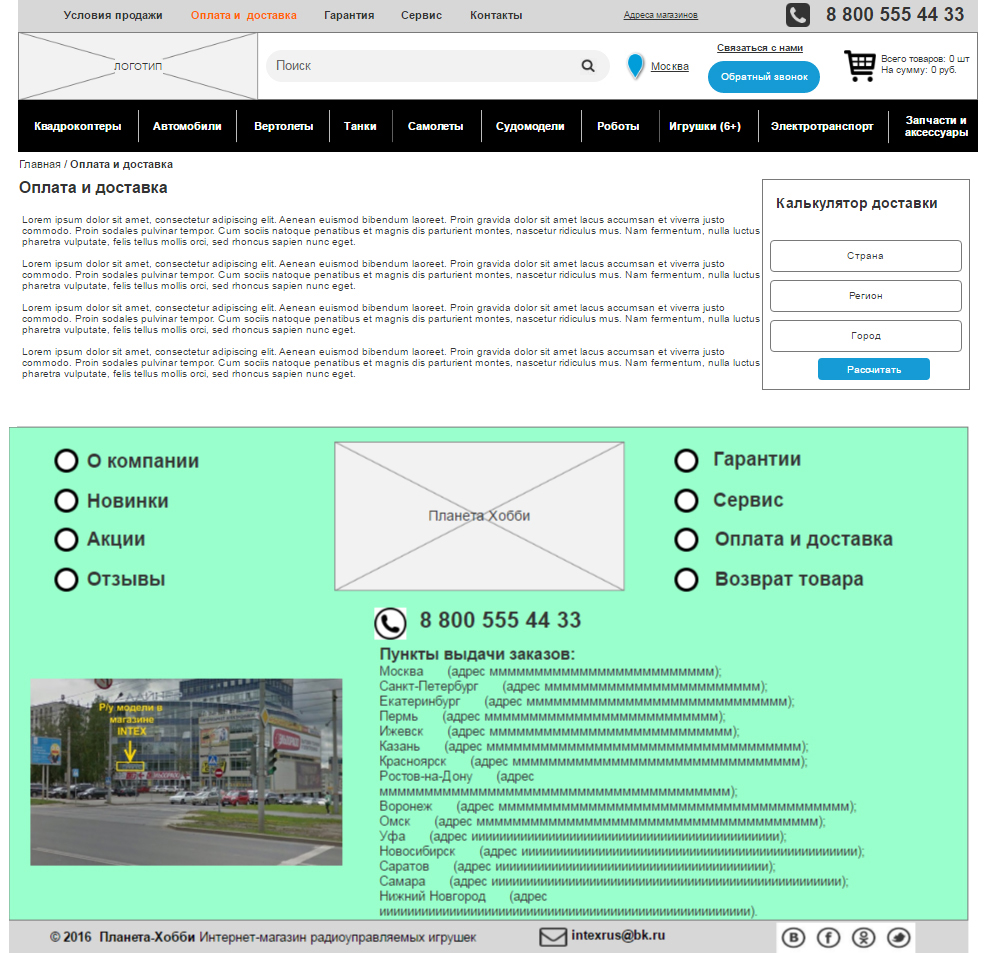999x953 pixels.
Task: Click the Связаться с нами link
Action: [x=759, y=48]
